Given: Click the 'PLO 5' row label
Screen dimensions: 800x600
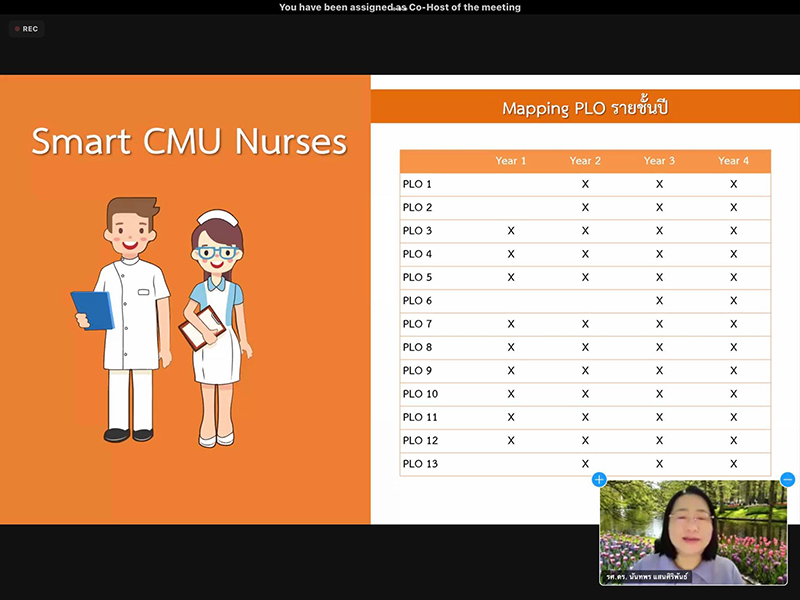Looking at the screenshot, I should (417, 278).
